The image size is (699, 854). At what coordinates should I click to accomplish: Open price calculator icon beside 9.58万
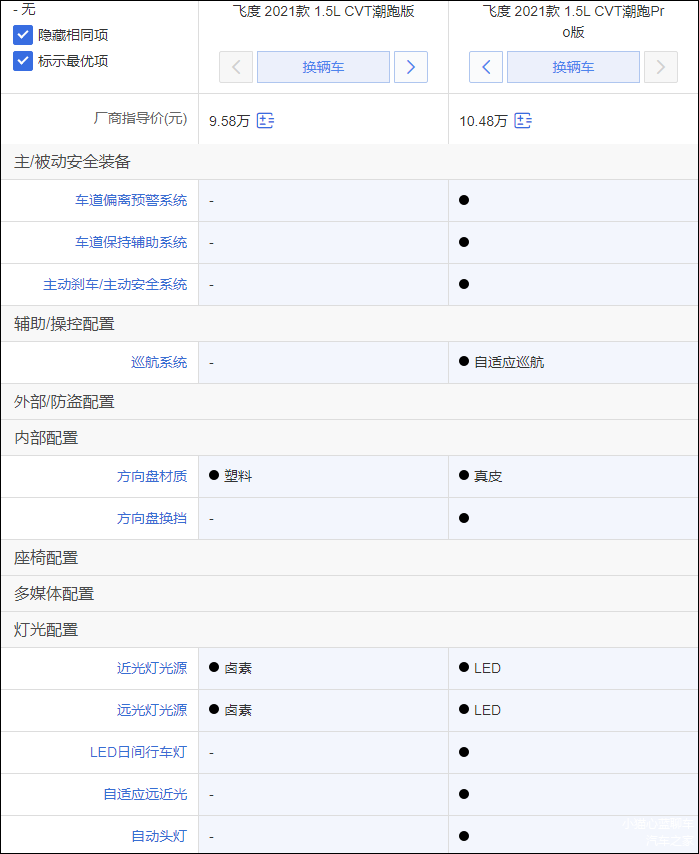point(265,121)
